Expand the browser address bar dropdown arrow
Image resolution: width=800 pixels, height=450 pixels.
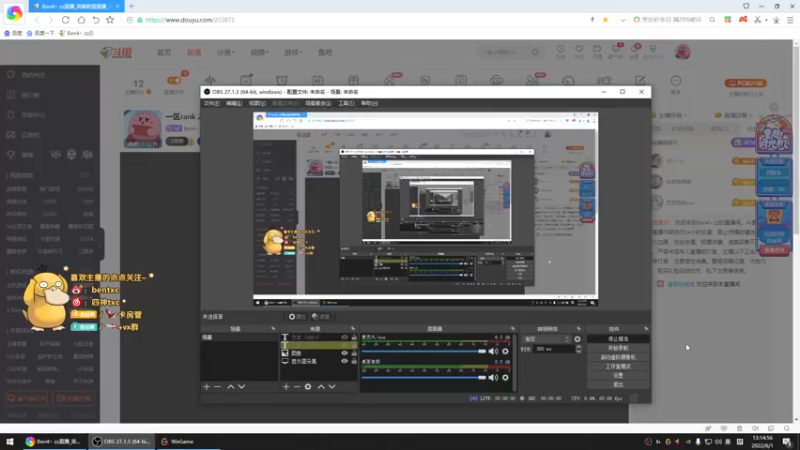pyautogui.click(x=622, y=20)
